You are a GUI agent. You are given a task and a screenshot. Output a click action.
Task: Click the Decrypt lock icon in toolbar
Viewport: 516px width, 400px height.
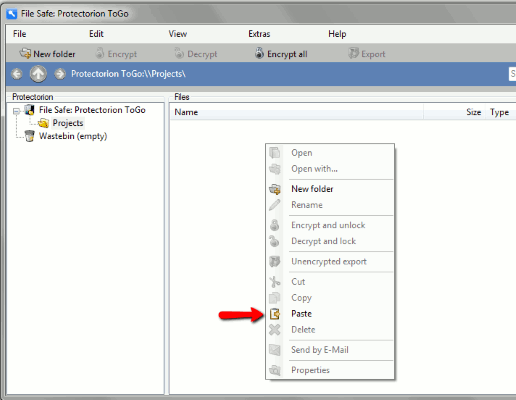(x=179, y=53)
